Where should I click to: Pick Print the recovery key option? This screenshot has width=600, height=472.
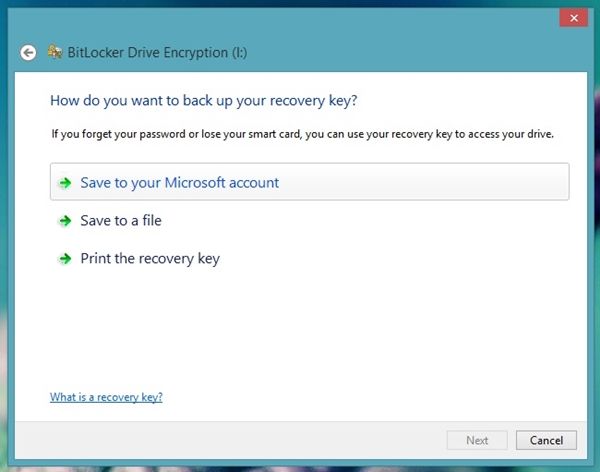click(x=150, y=259)
